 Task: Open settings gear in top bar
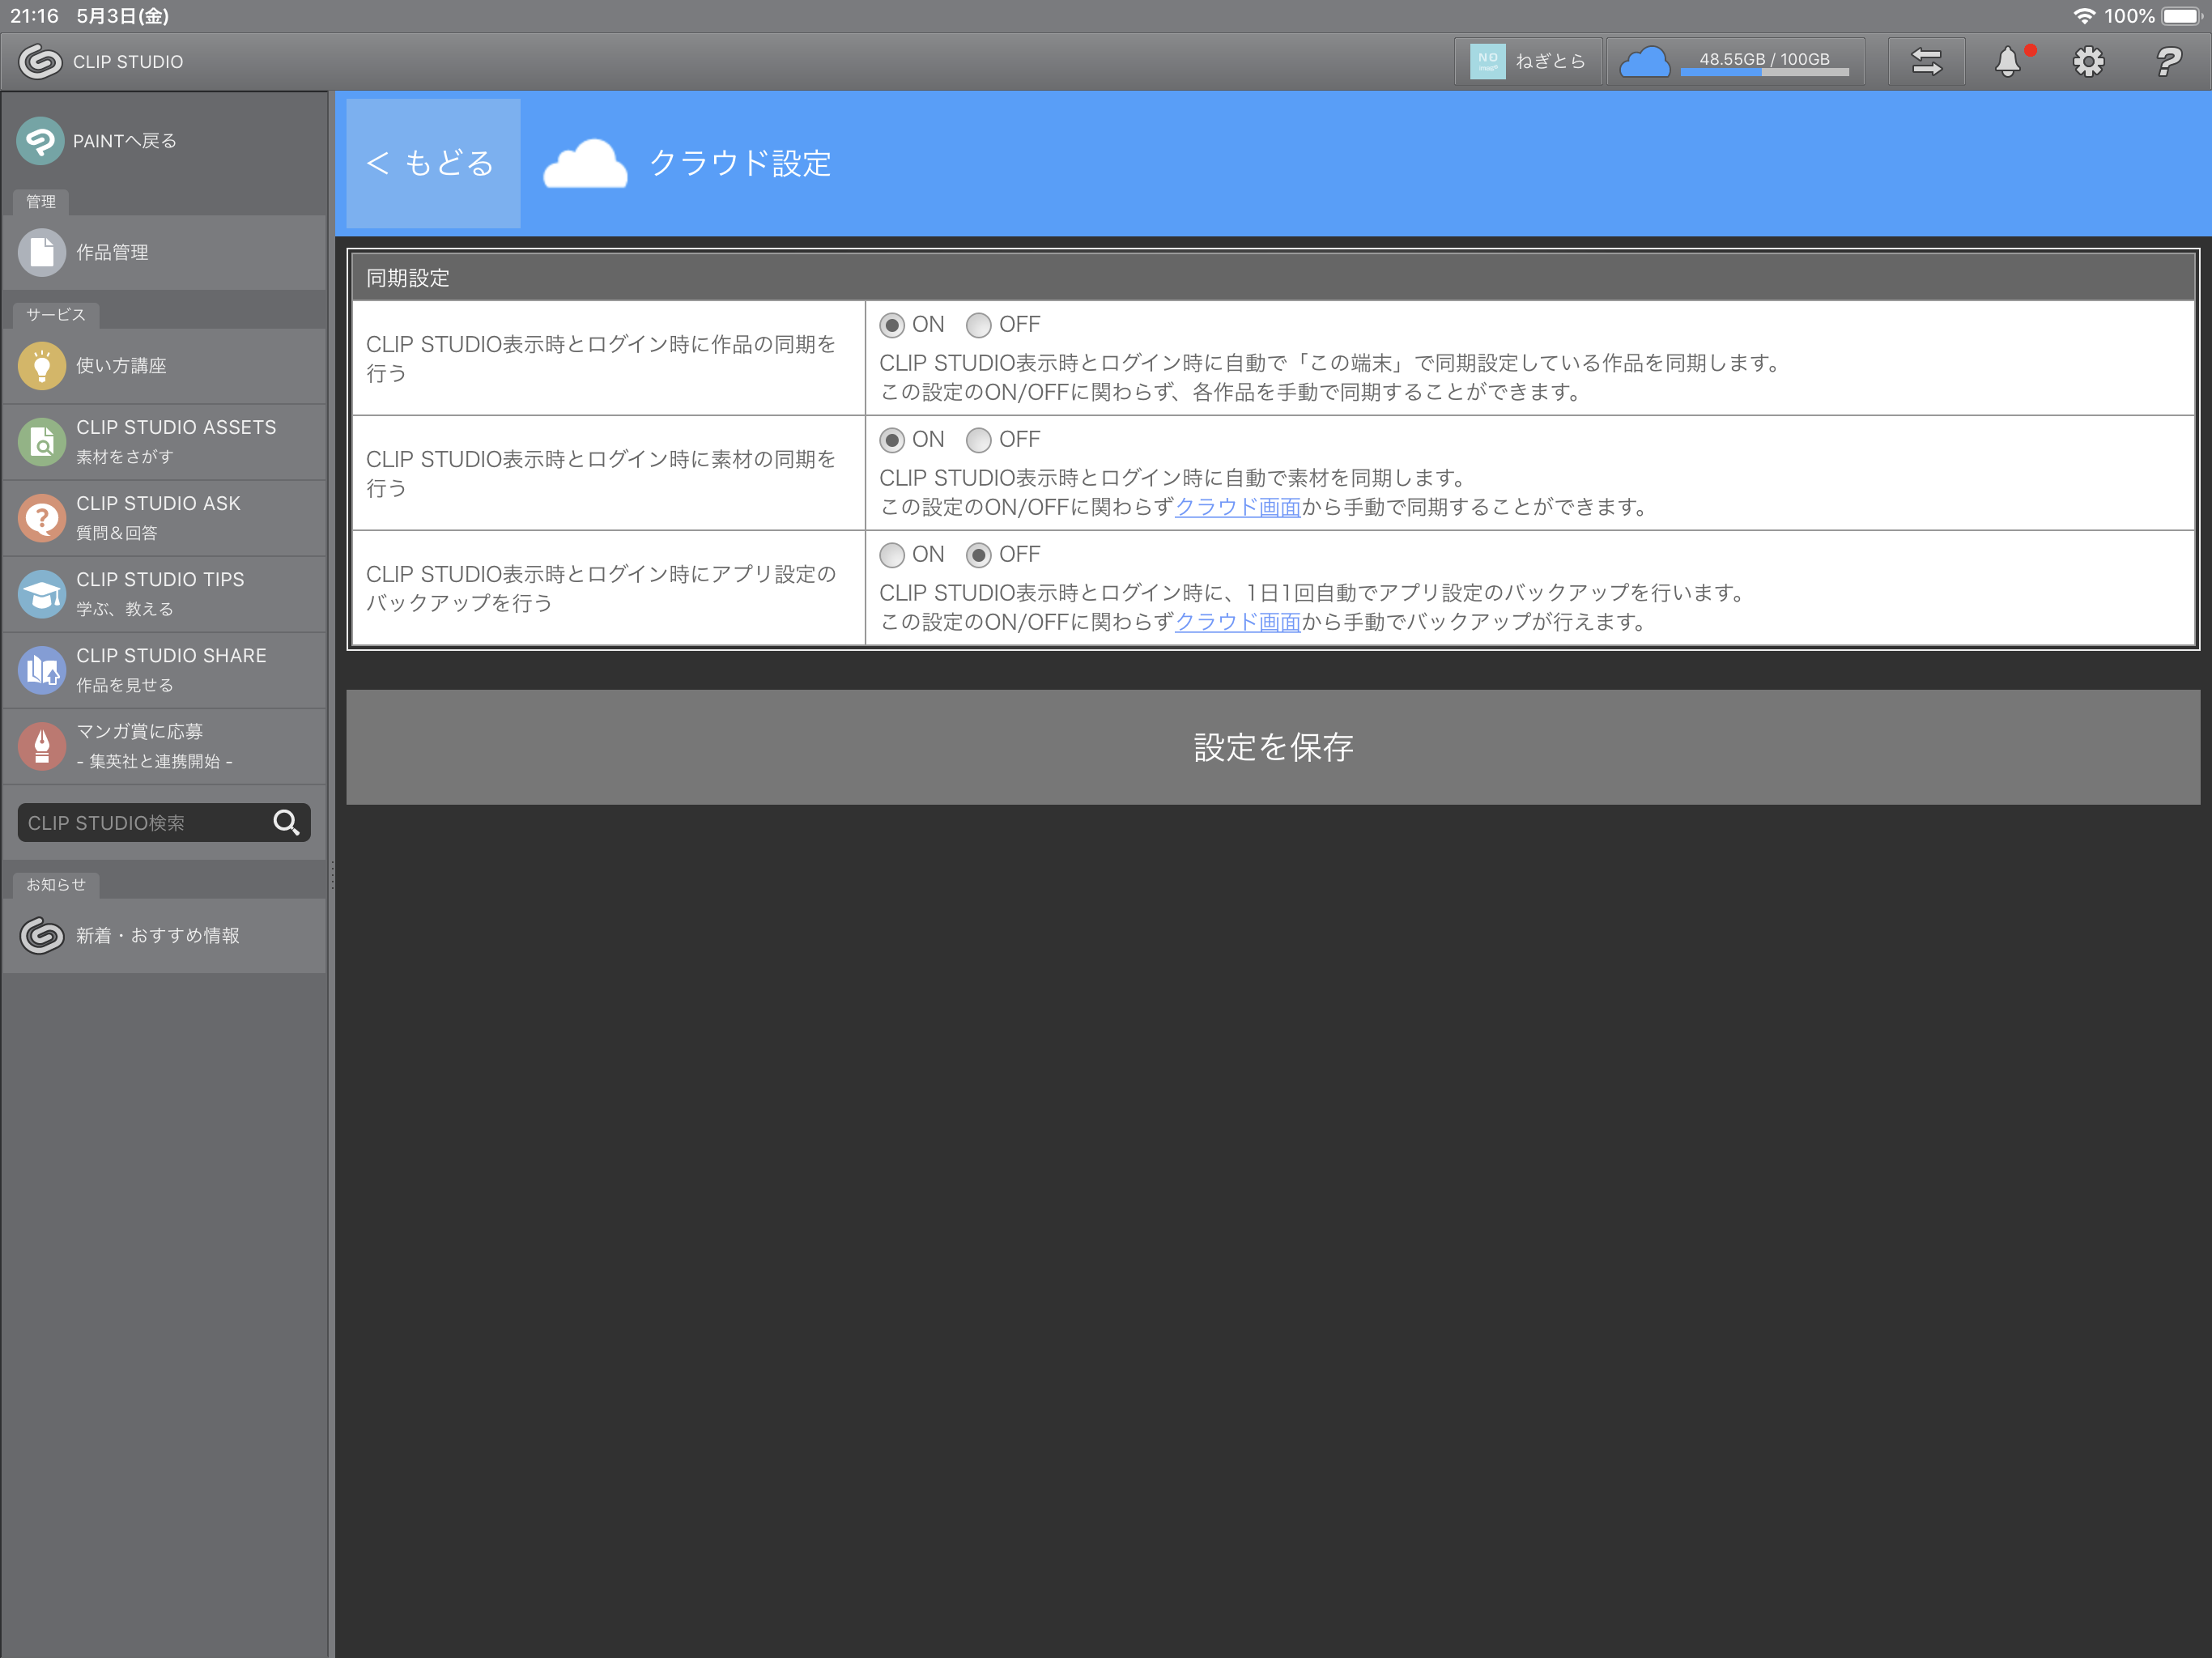point(2088,62)
